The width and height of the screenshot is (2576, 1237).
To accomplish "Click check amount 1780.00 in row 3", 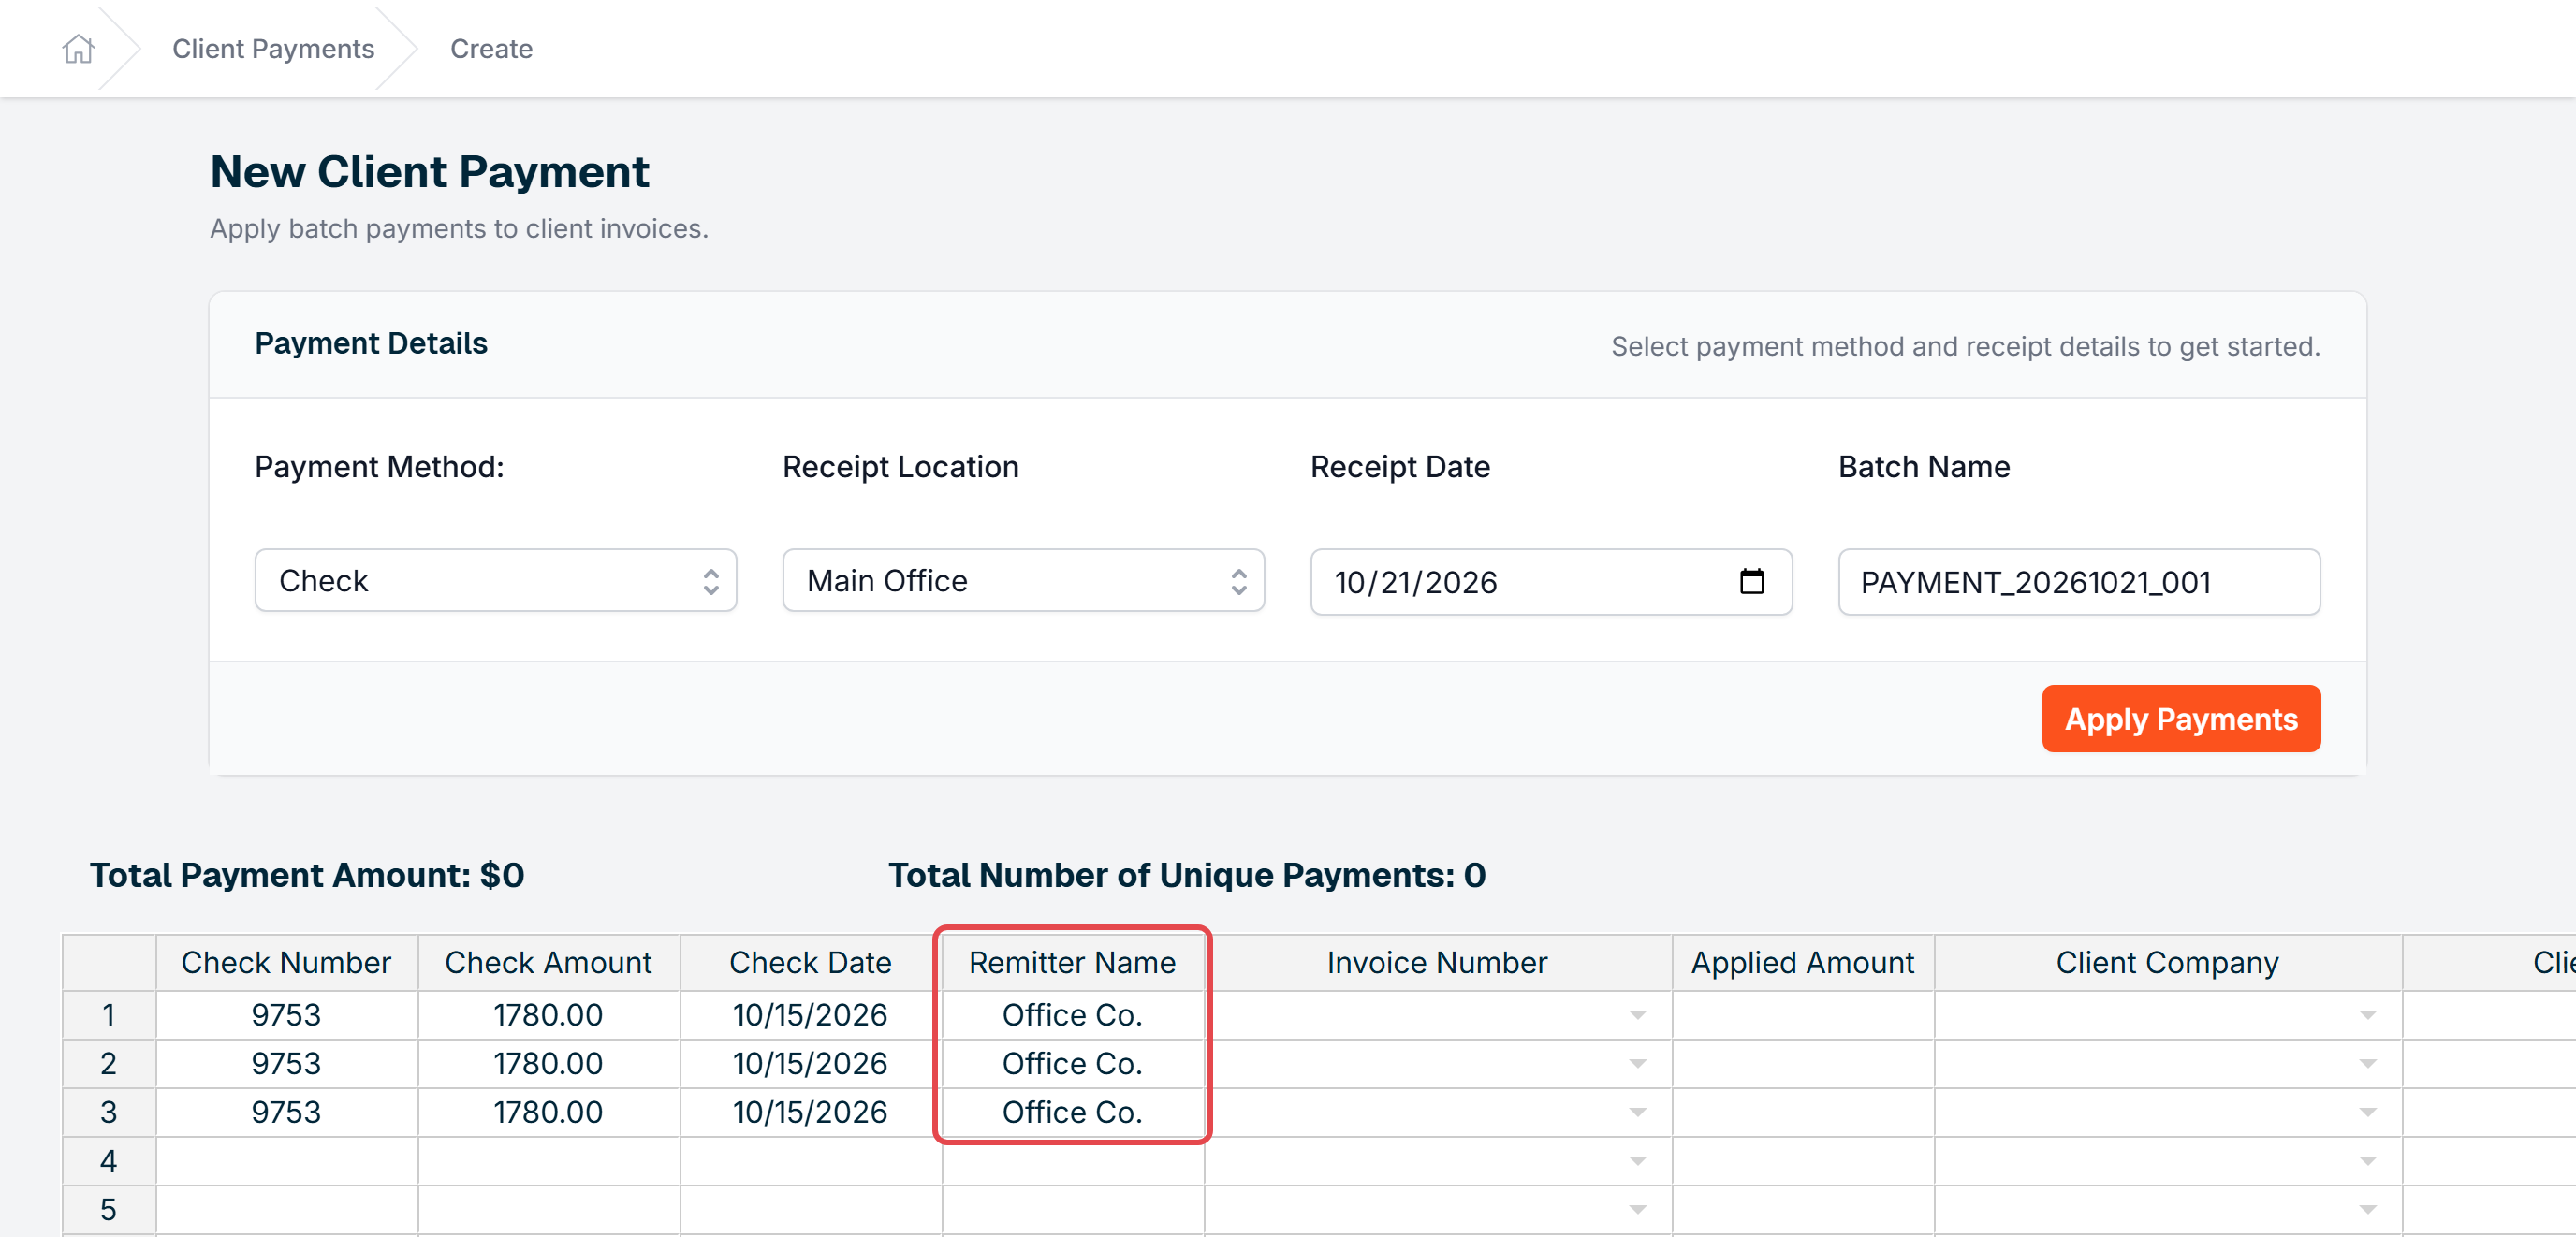I will click(548, 1112).
